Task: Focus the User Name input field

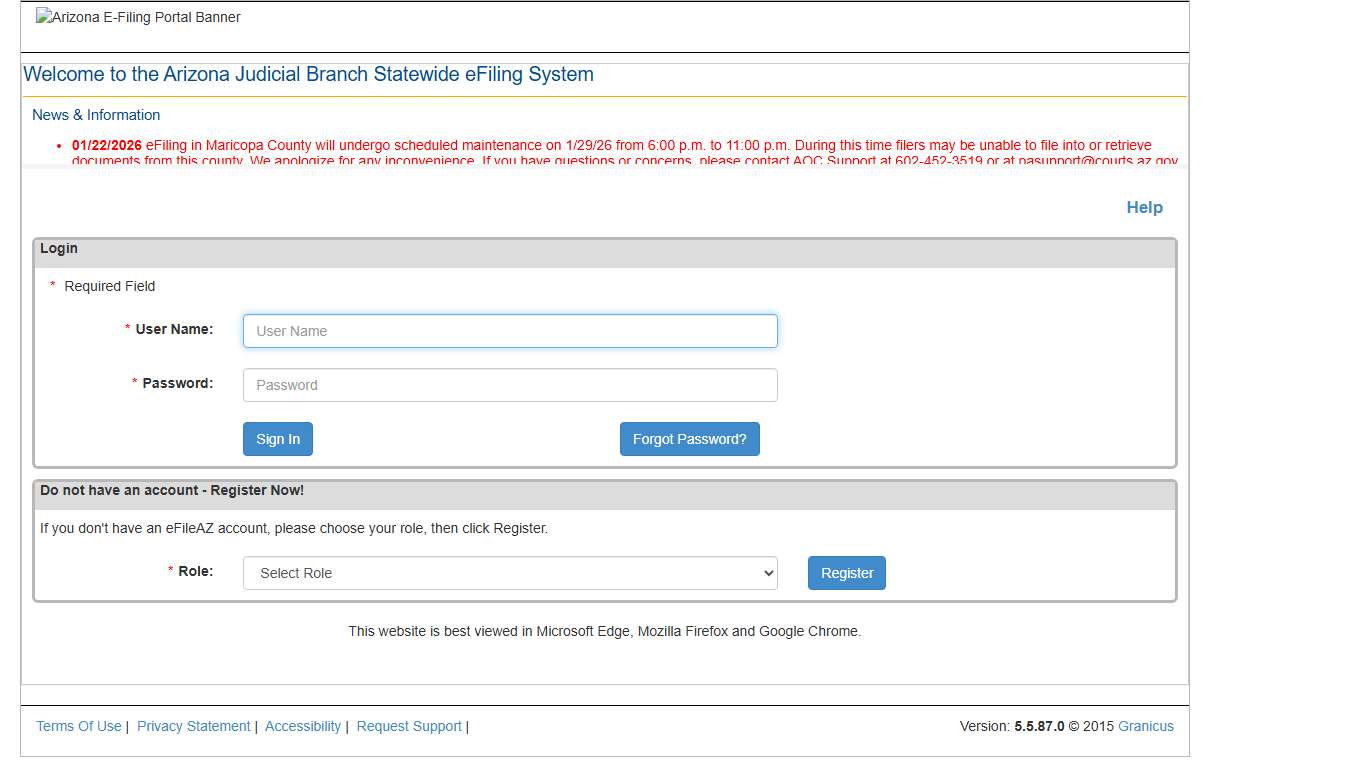Action: click(510, 331)
